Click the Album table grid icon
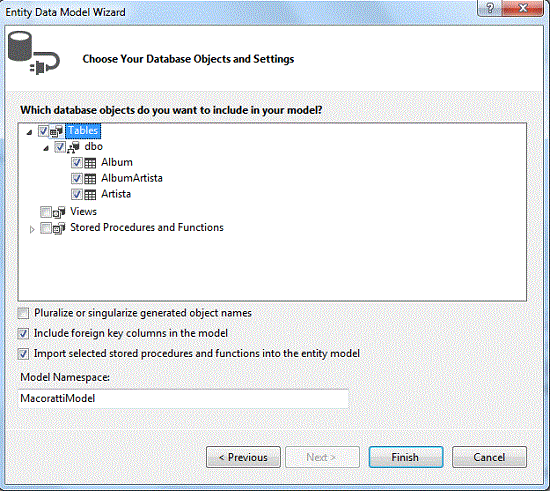This screenshot has height=491, width=550. 90,163
